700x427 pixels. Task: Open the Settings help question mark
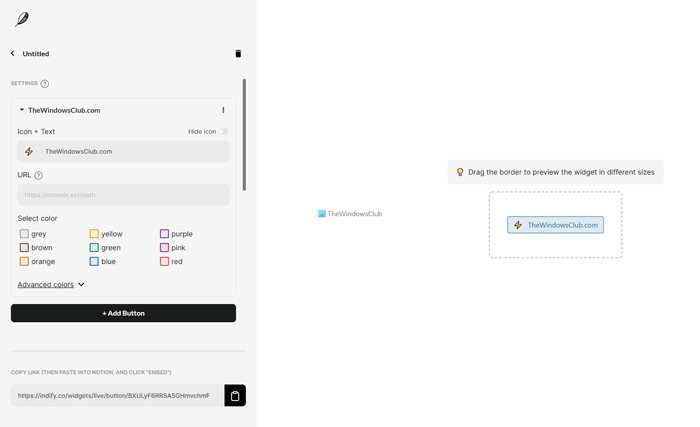(x=45, y=84)
